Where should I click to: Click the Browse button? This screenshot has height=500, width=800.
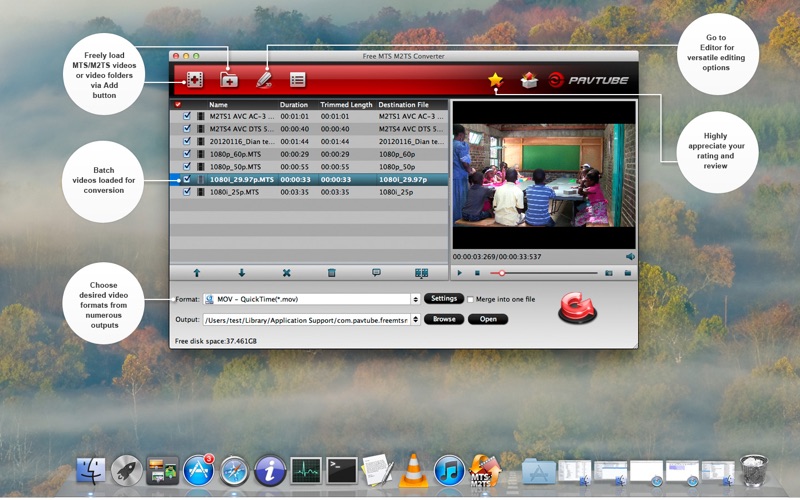pos(444,319)
